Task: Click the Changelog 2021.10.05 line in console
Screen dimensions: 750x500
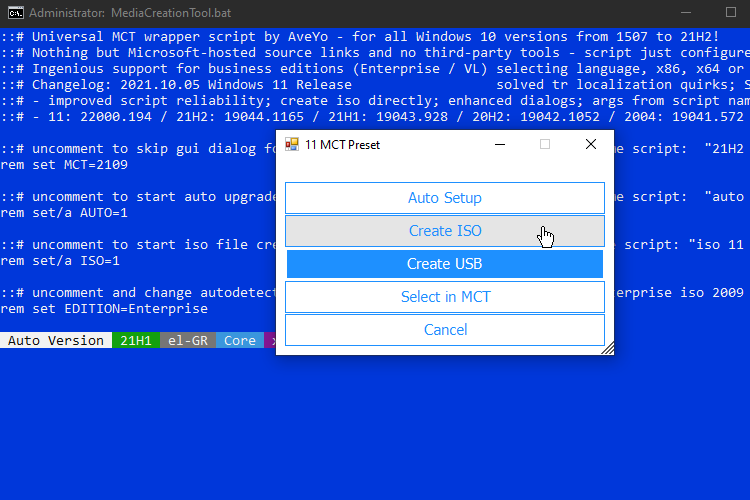Action: point(375,85)
